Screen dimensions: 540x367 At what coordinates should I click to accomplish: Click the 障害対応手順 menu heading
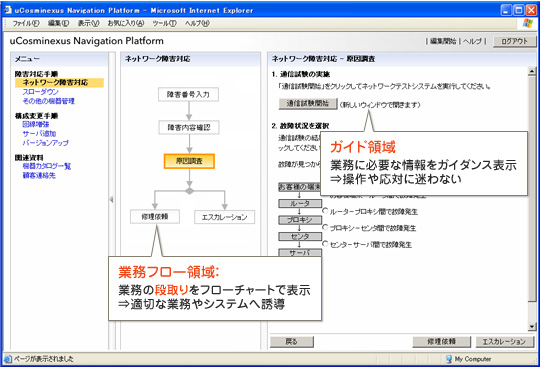[x=37, y=74]
